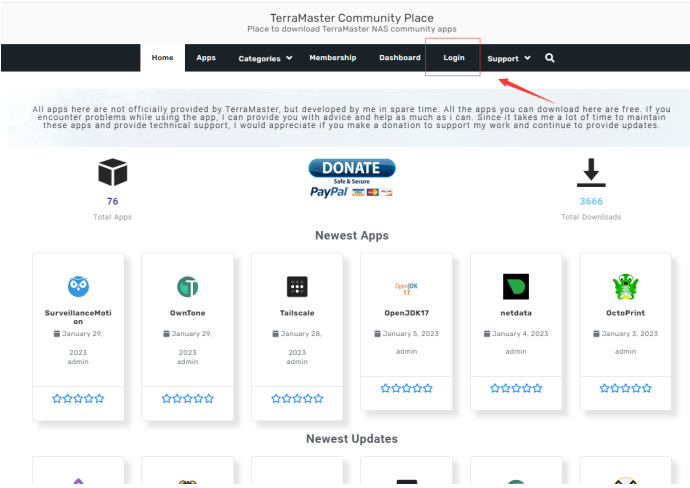This screenshot has width=690, height=488.
Task: Click the Tailscale dots icon
Action: pos(297,287)
